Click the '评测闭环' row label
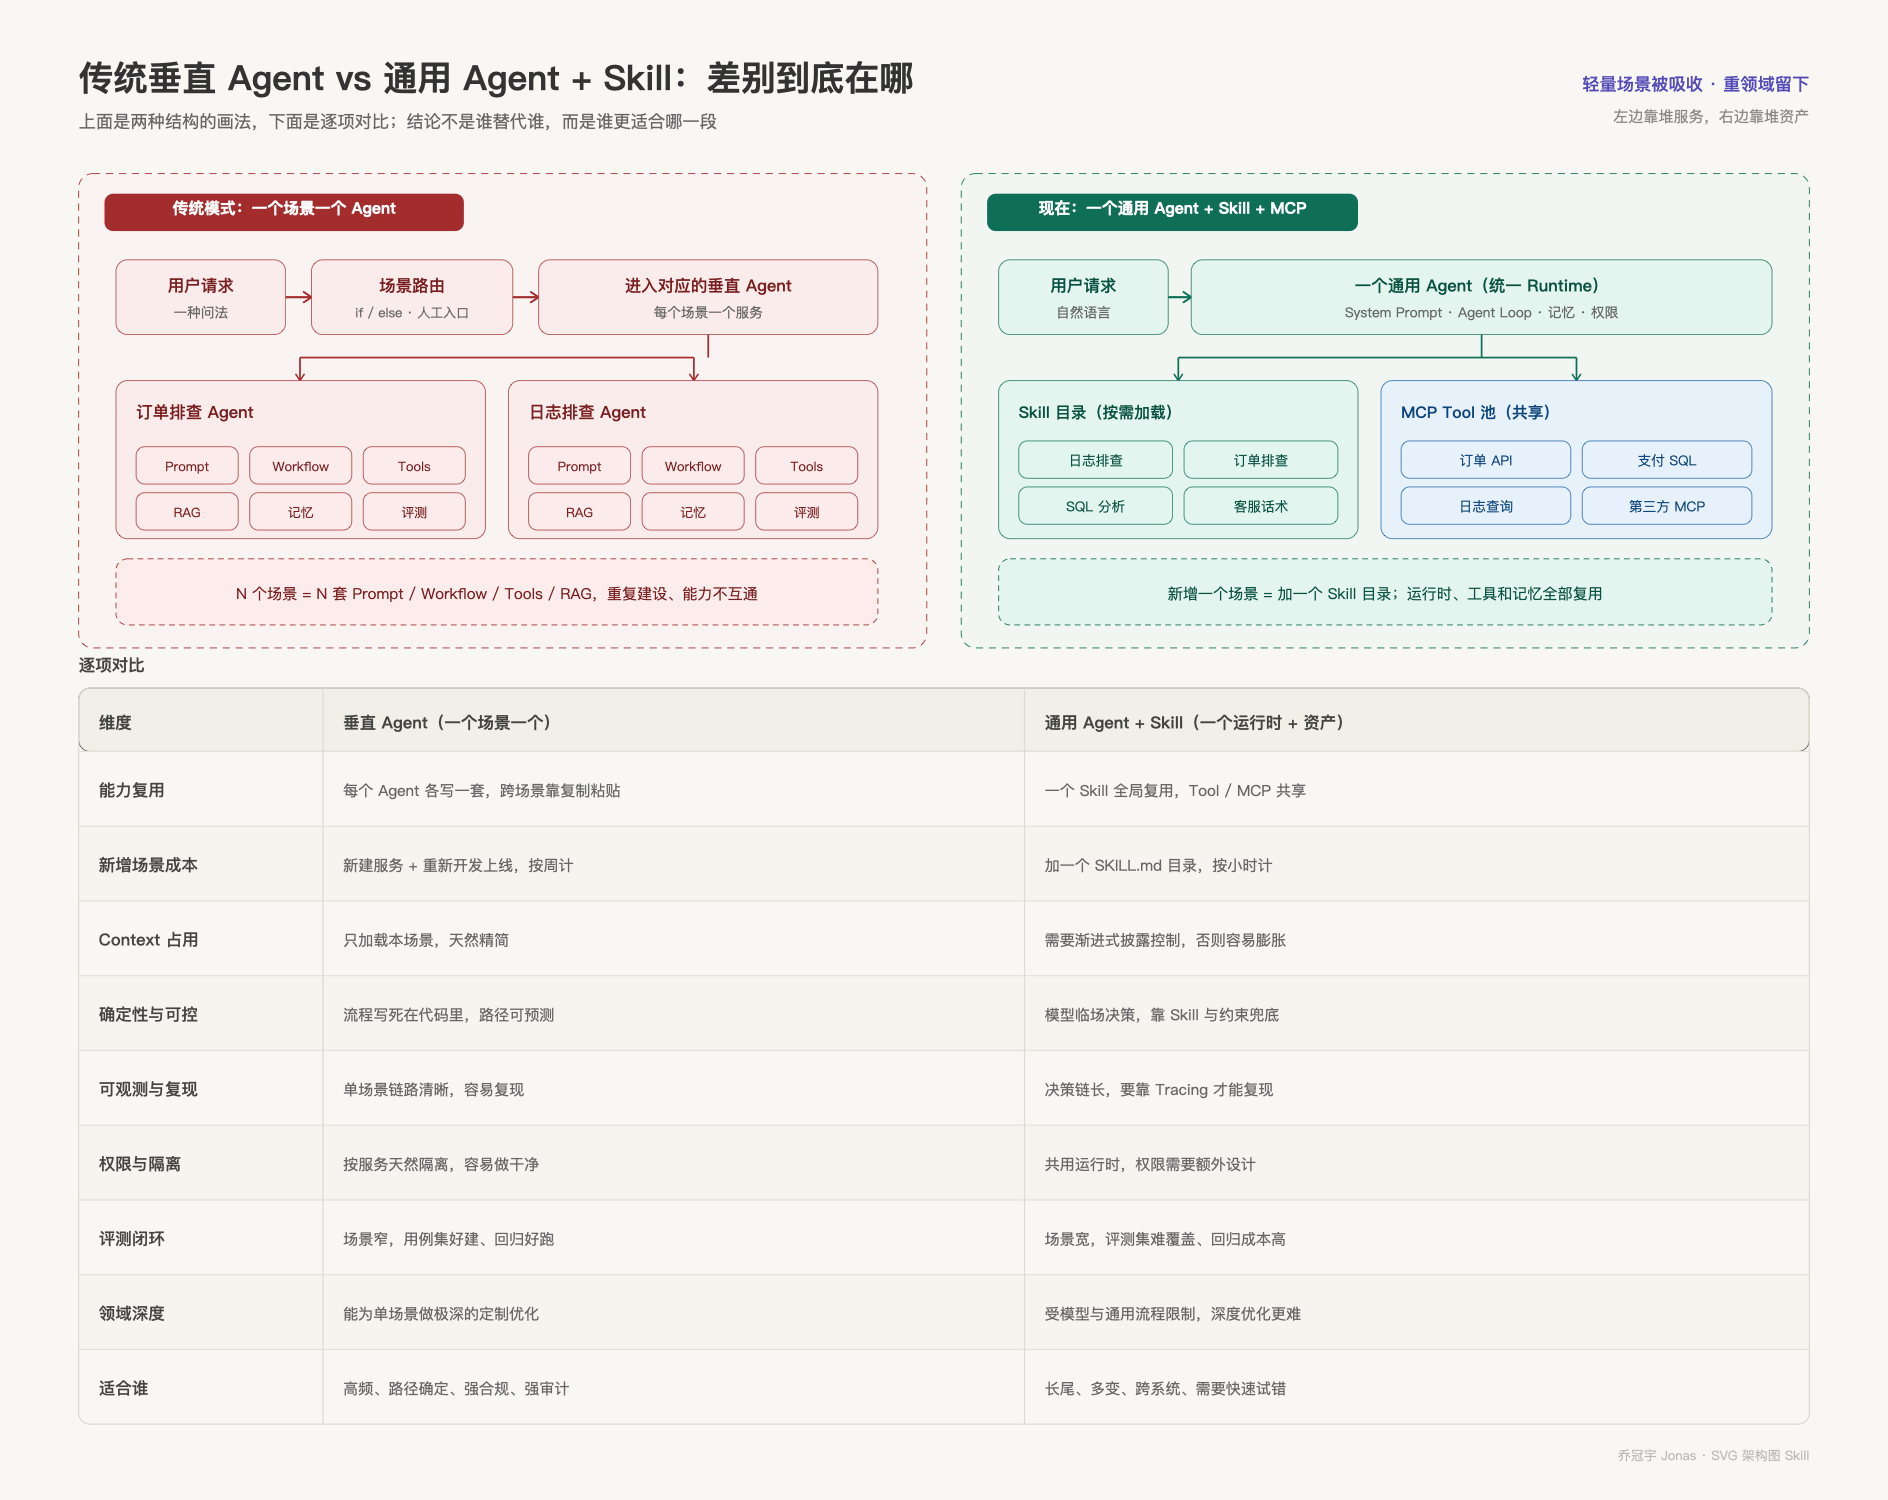This screenshot has height=1500, width=1888. pyautogui.click(x=132, y=1239)
